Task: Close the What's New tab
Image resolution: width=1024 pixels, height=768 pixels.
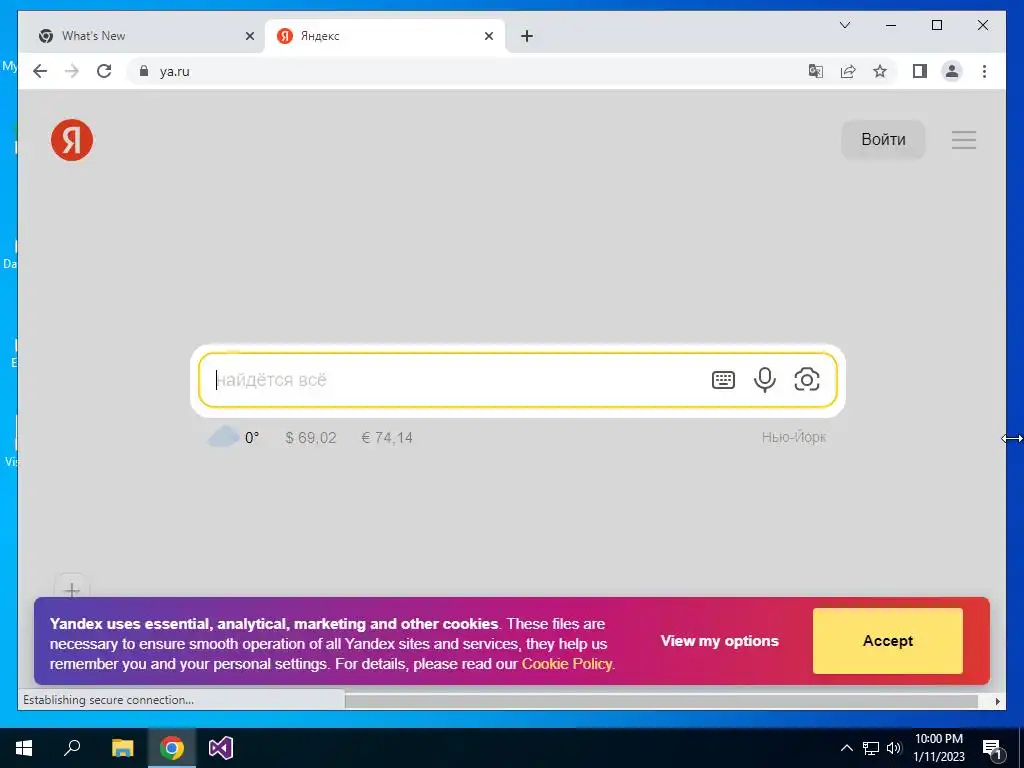Action: pos(249,36)
